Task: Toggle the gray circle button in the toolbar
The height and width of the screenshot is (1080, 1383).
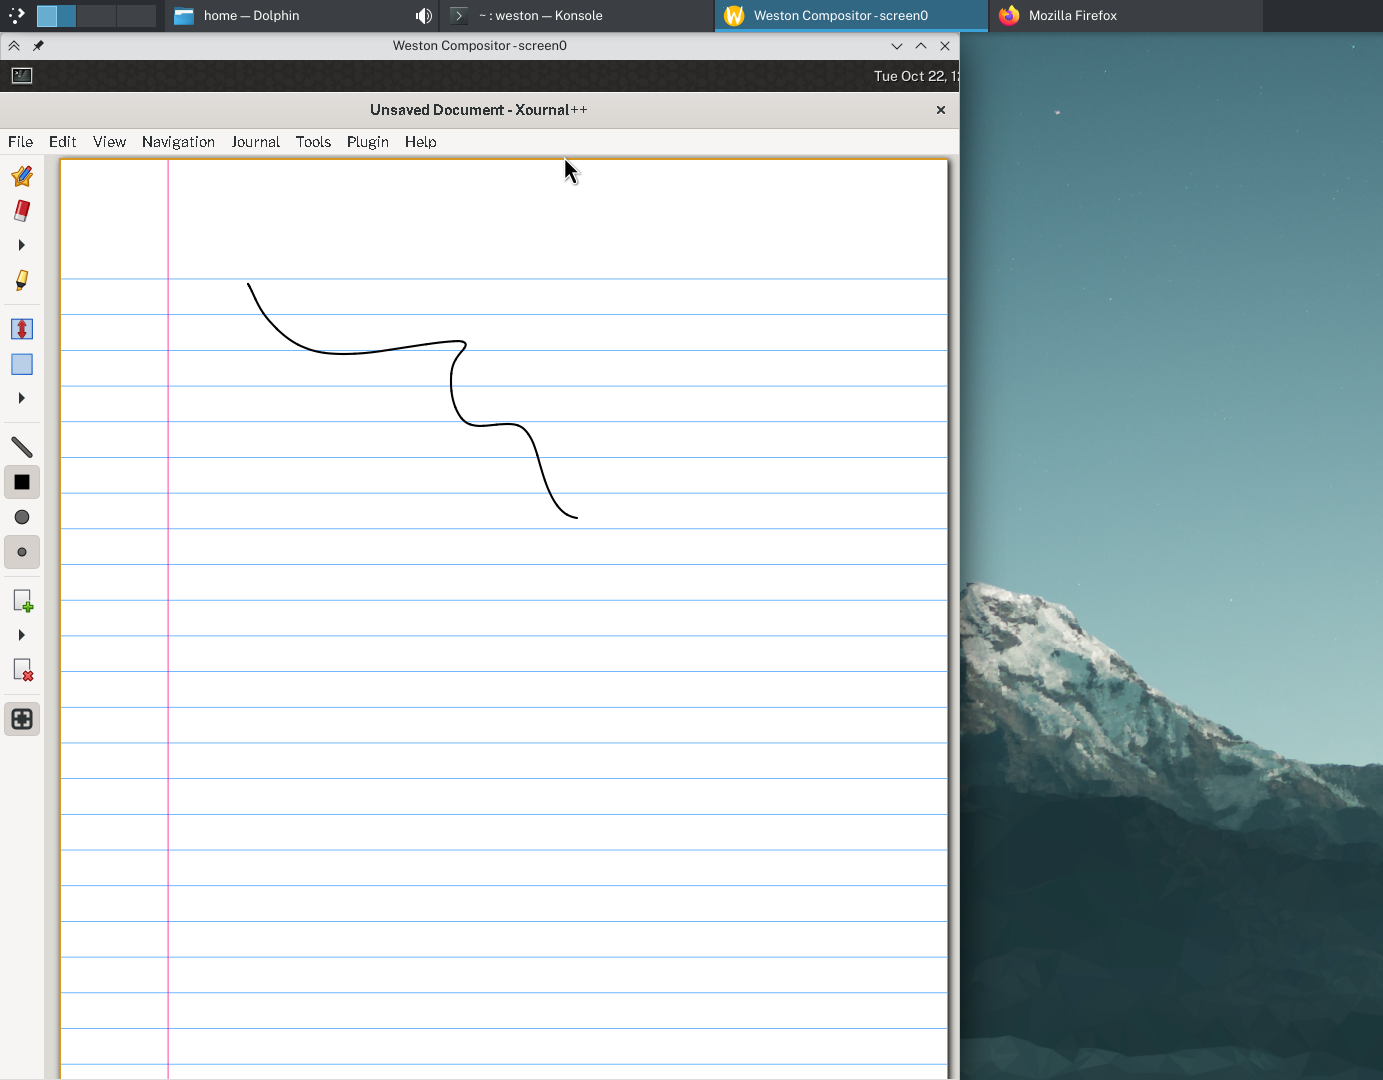Action: [x=22, y=517]
